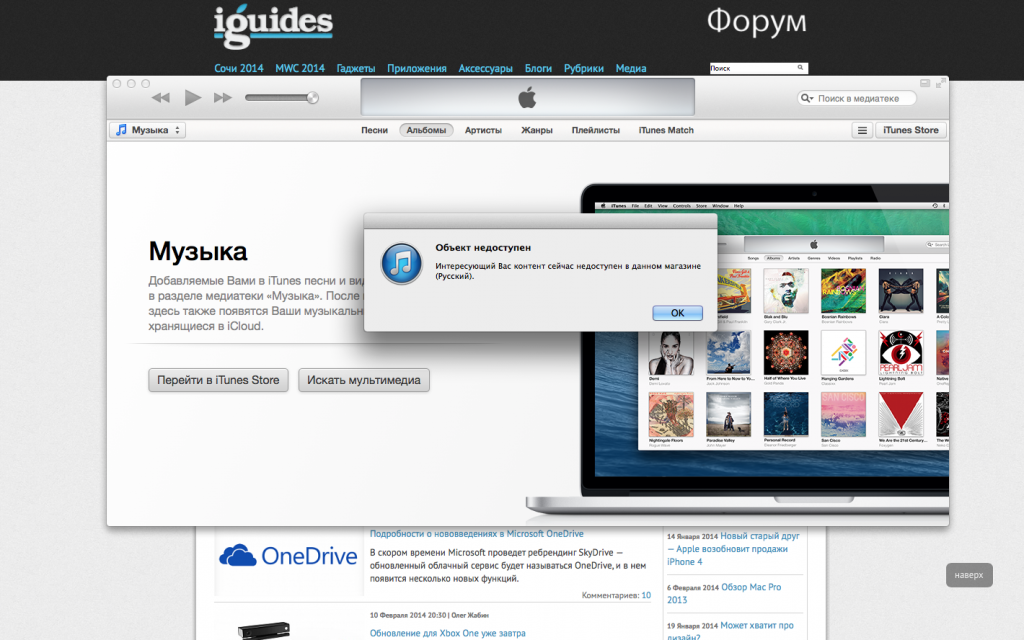This screenshot has height=640, width=1024.
Task: Click the music note icon beside Музыка
Action: tap(121, 130)
